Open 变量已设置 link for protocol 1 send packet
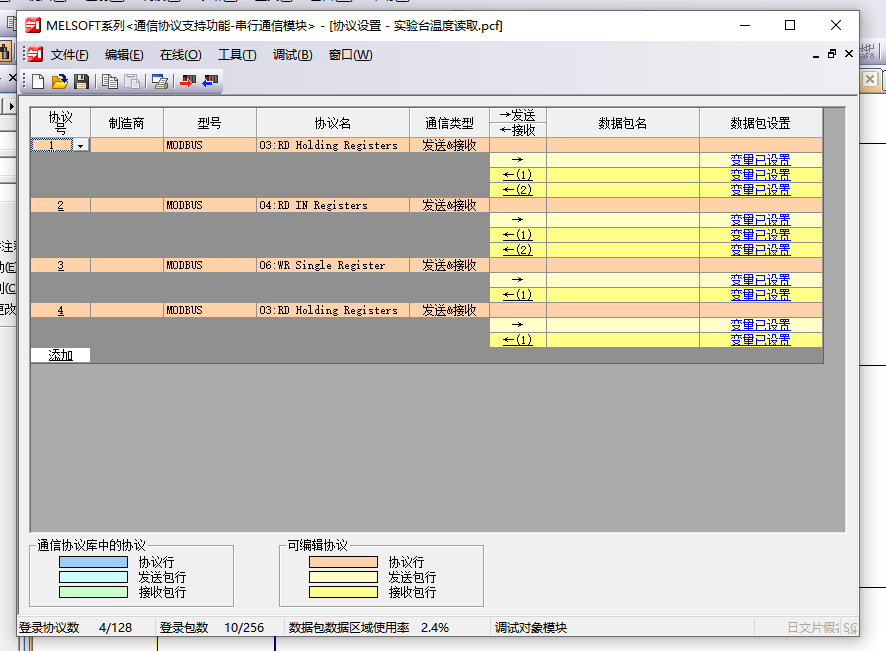This screenshot has width=886, height=651. coord(760,160)
